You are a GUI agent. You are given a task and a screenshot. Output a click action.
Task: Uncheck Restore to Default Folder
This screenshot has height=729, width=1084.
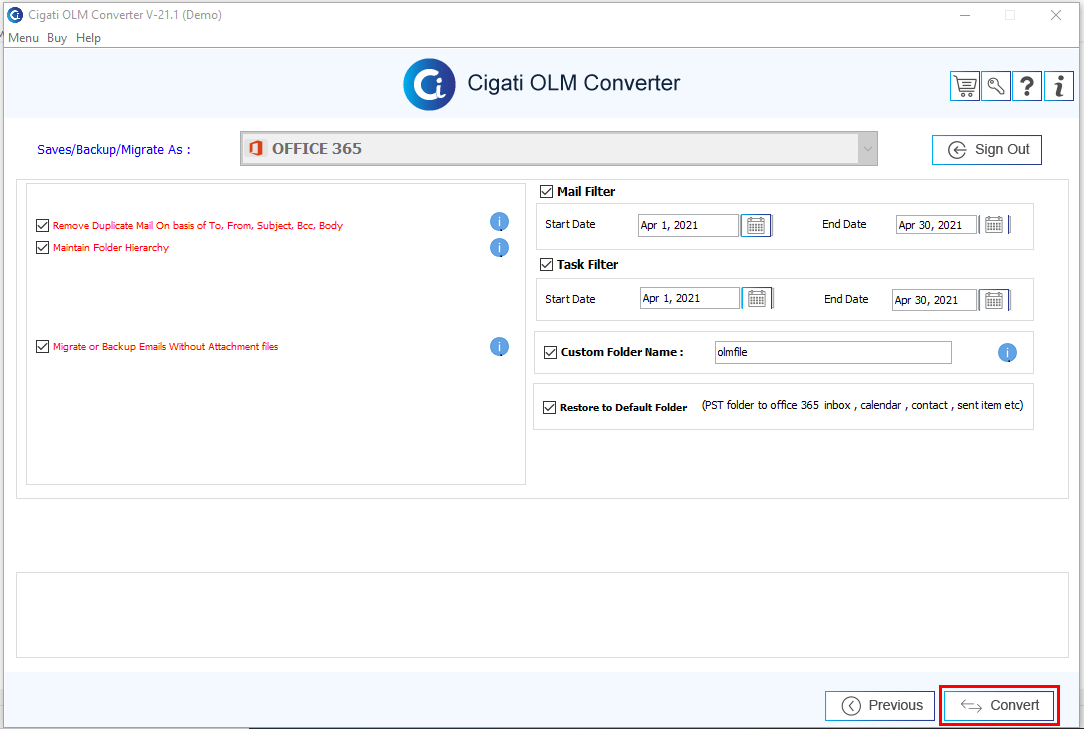pos(550,407)
